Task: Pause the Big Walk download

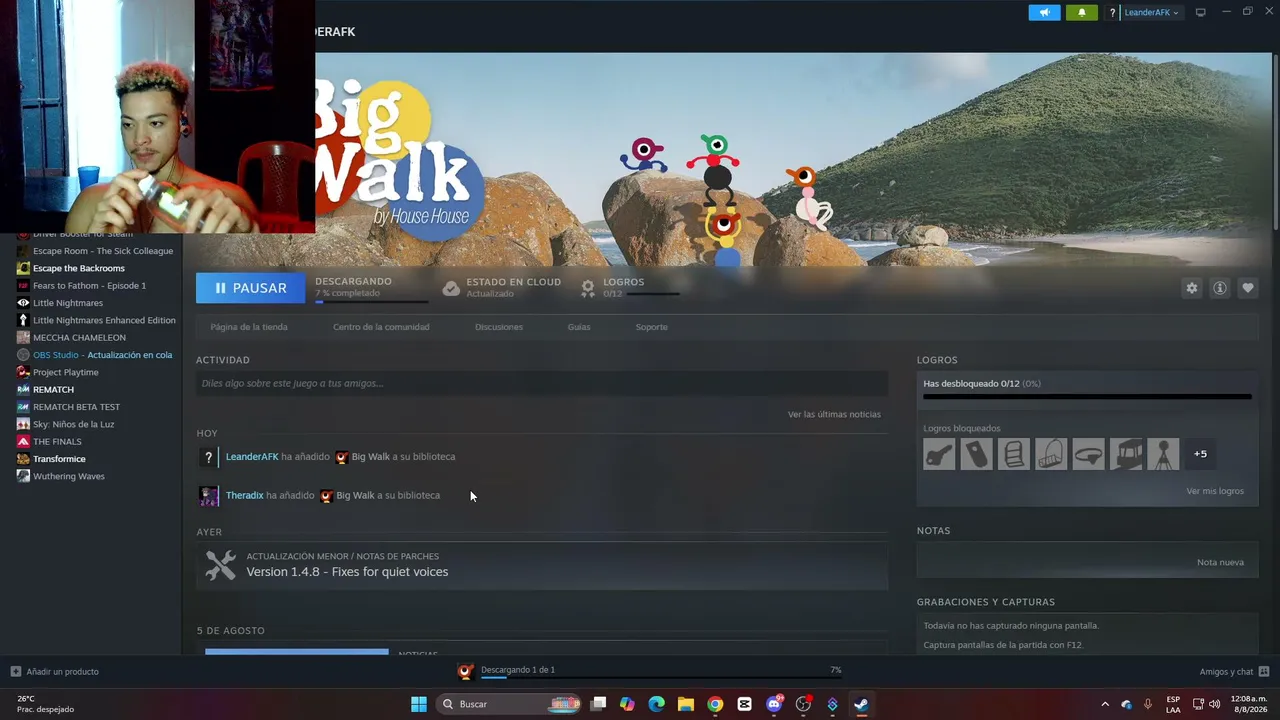Action: [250, 288]
